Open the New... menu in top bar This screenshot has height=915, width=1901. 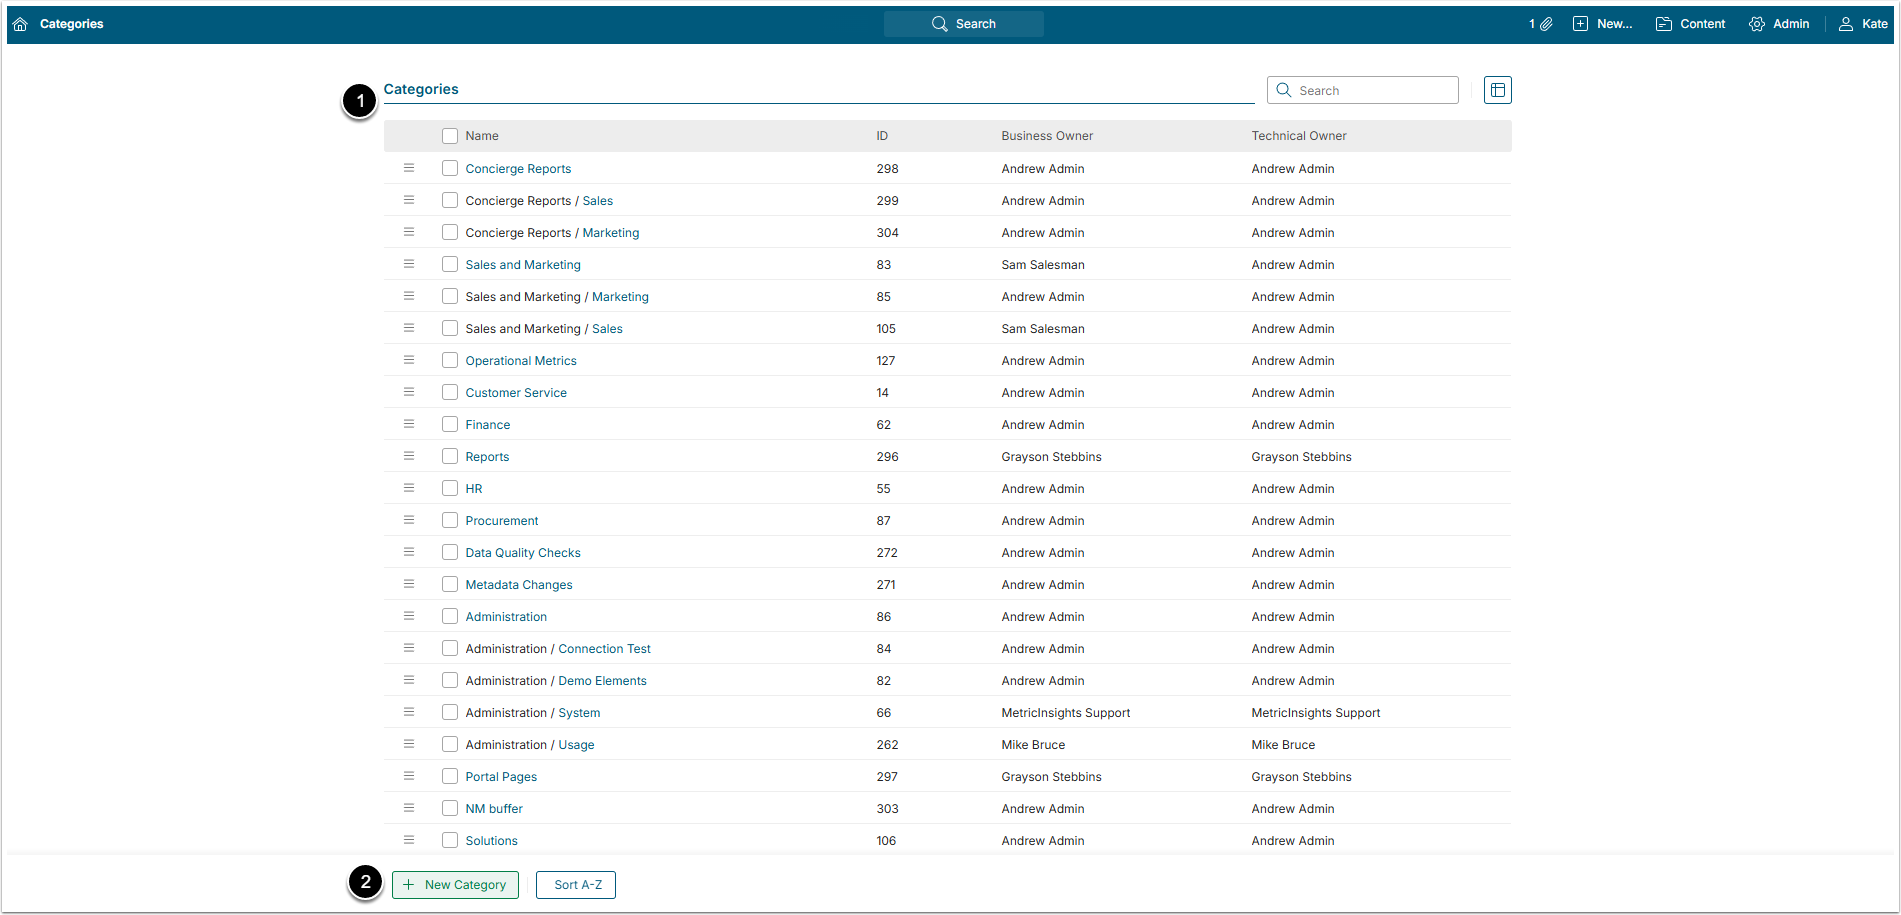[1602, 24]
